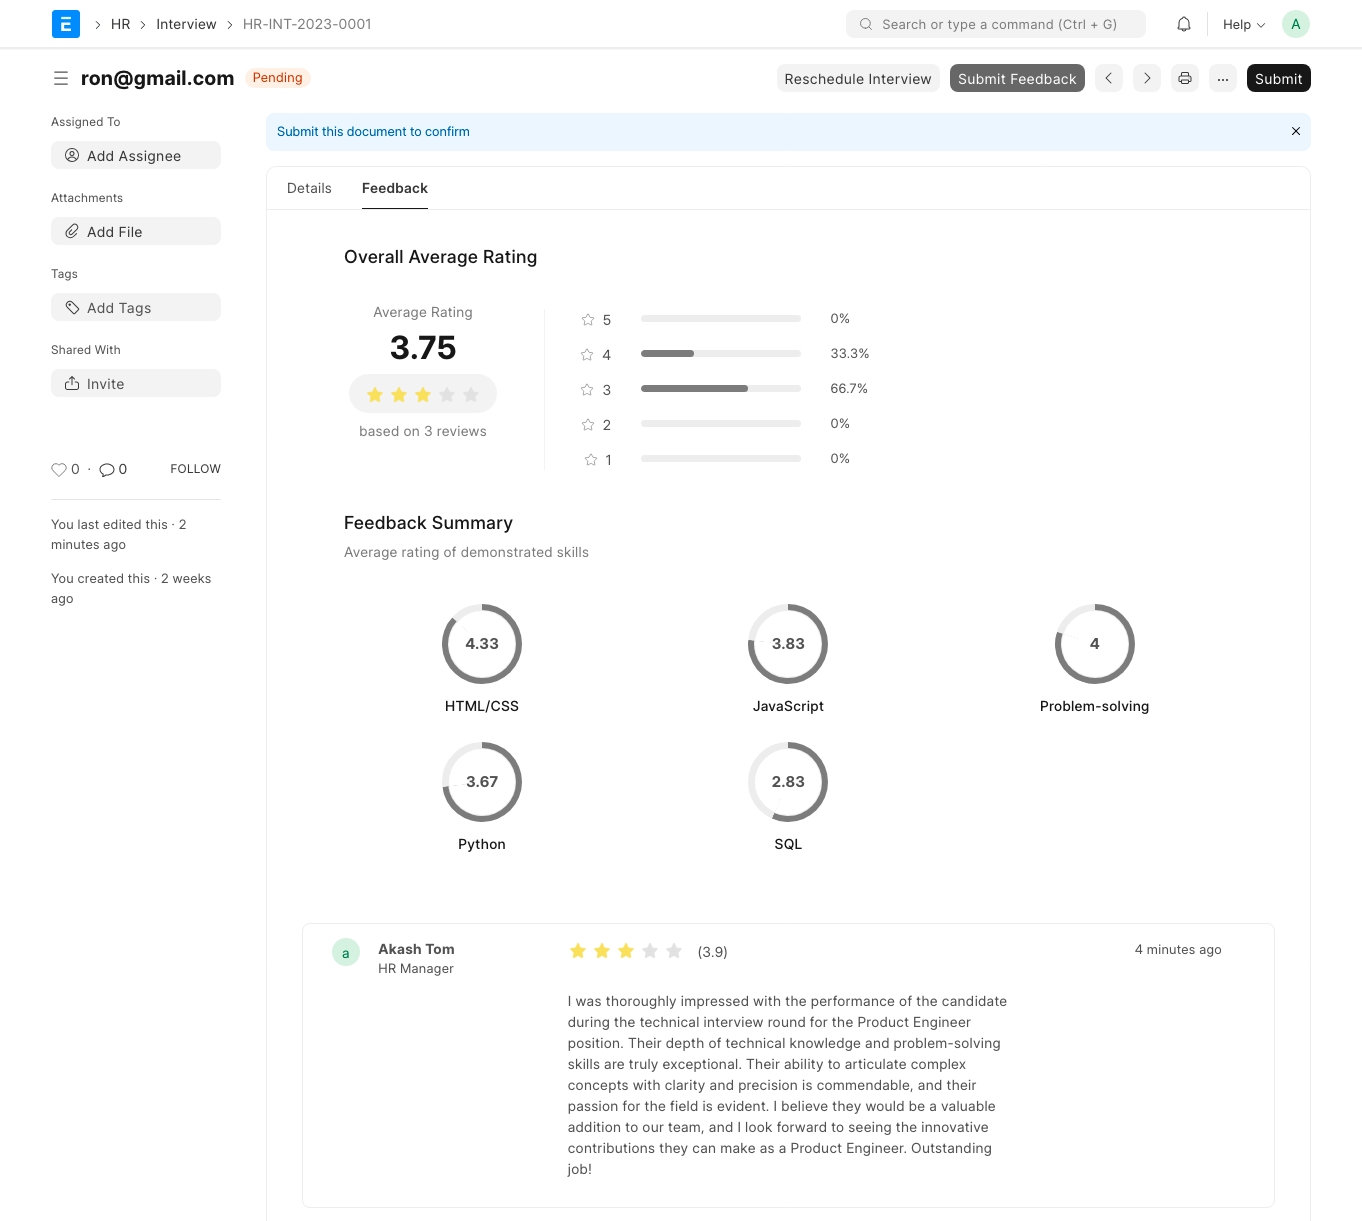Expand the Help dropdown menu
This screenshot has height=1221, width=1362.
[x=1243, y=24]
